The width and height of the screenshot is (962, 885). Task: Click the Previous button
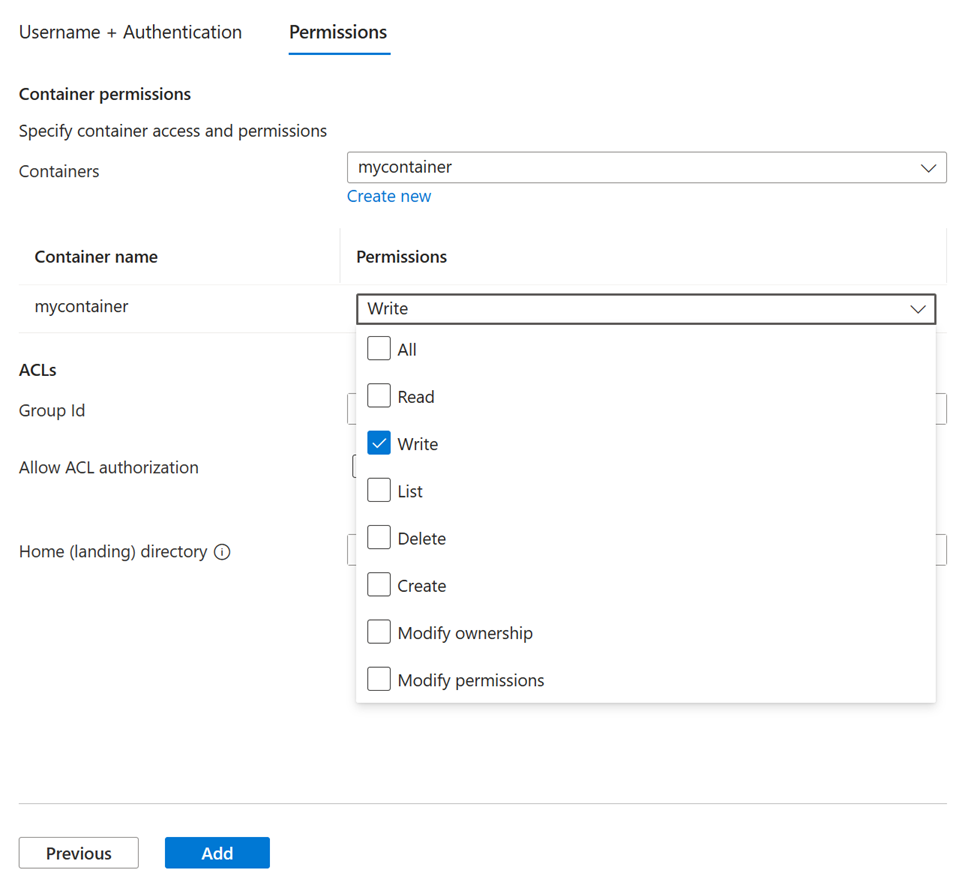click(x=78, y=853)
